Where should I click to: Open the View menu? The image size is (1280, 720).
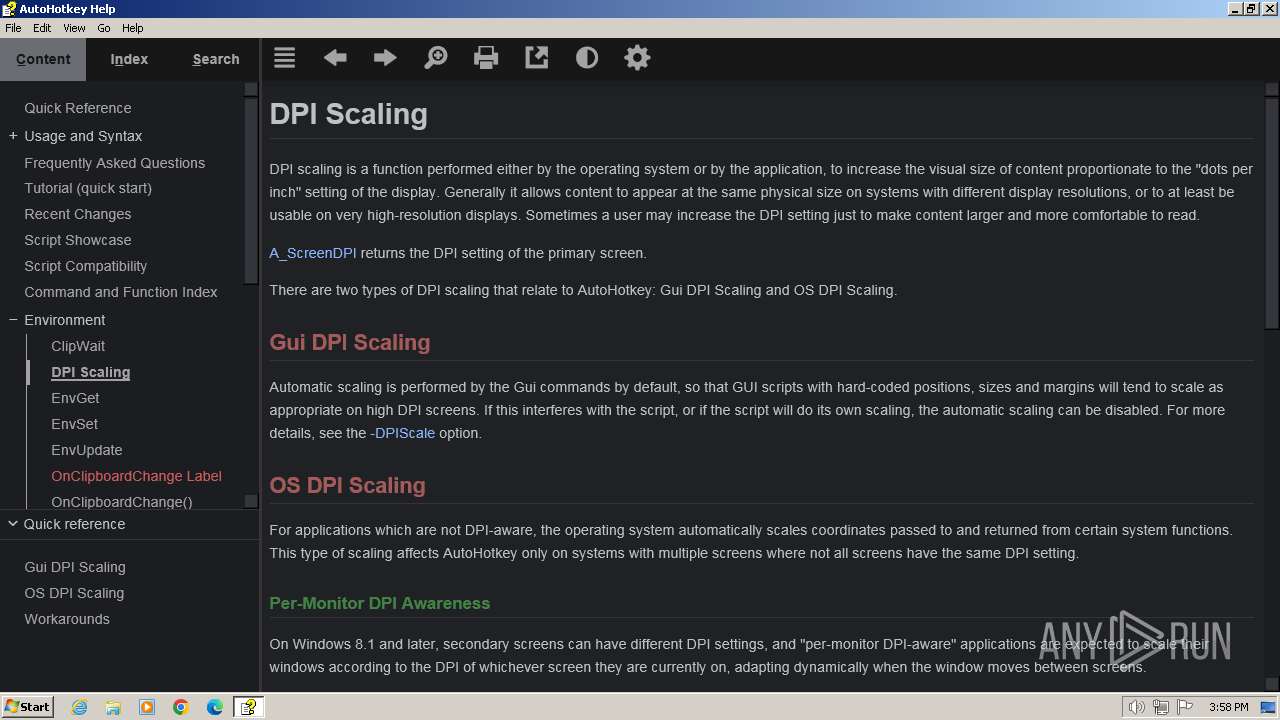coord(75,28)
